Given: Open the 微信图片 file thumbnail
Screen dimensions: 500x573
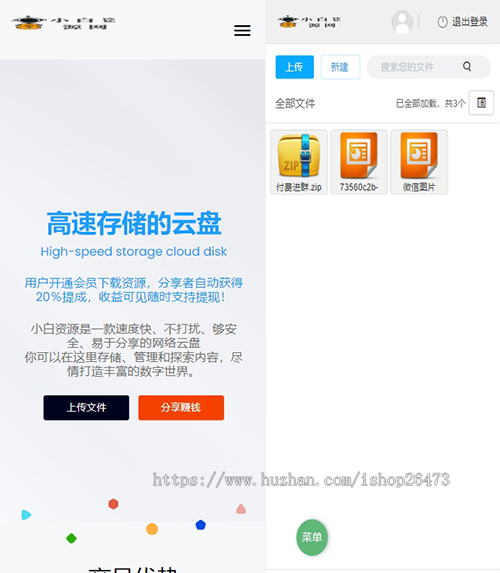Looking at the screenshot, I should (419, 162).
